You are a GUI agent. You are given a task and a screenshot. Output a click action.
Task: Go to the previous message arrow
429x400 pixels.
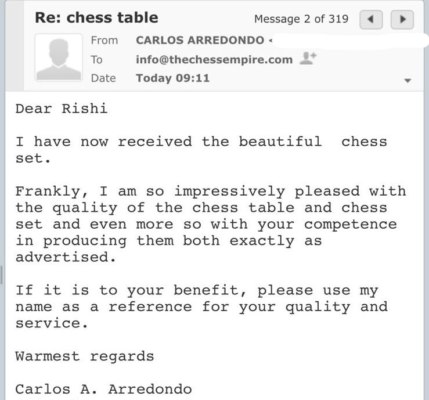click(x=371, y=20)
